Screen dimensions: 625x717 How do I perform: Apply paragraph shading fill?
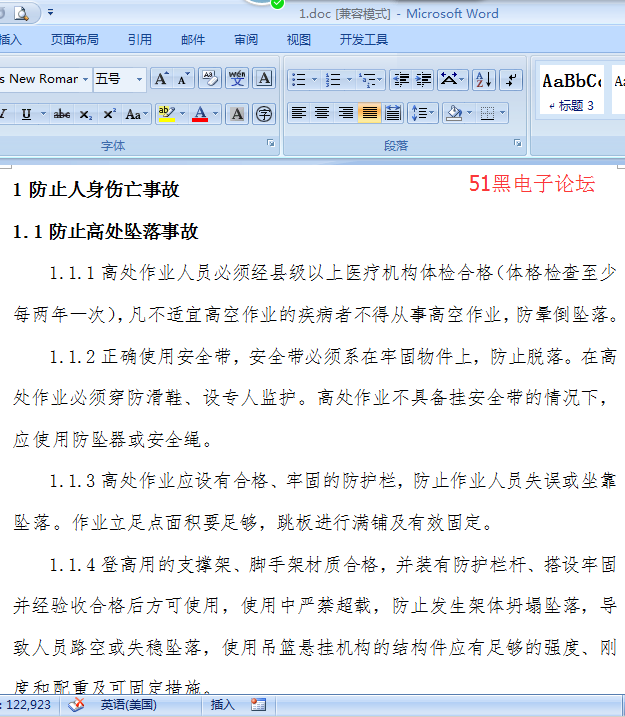point(454,113)
